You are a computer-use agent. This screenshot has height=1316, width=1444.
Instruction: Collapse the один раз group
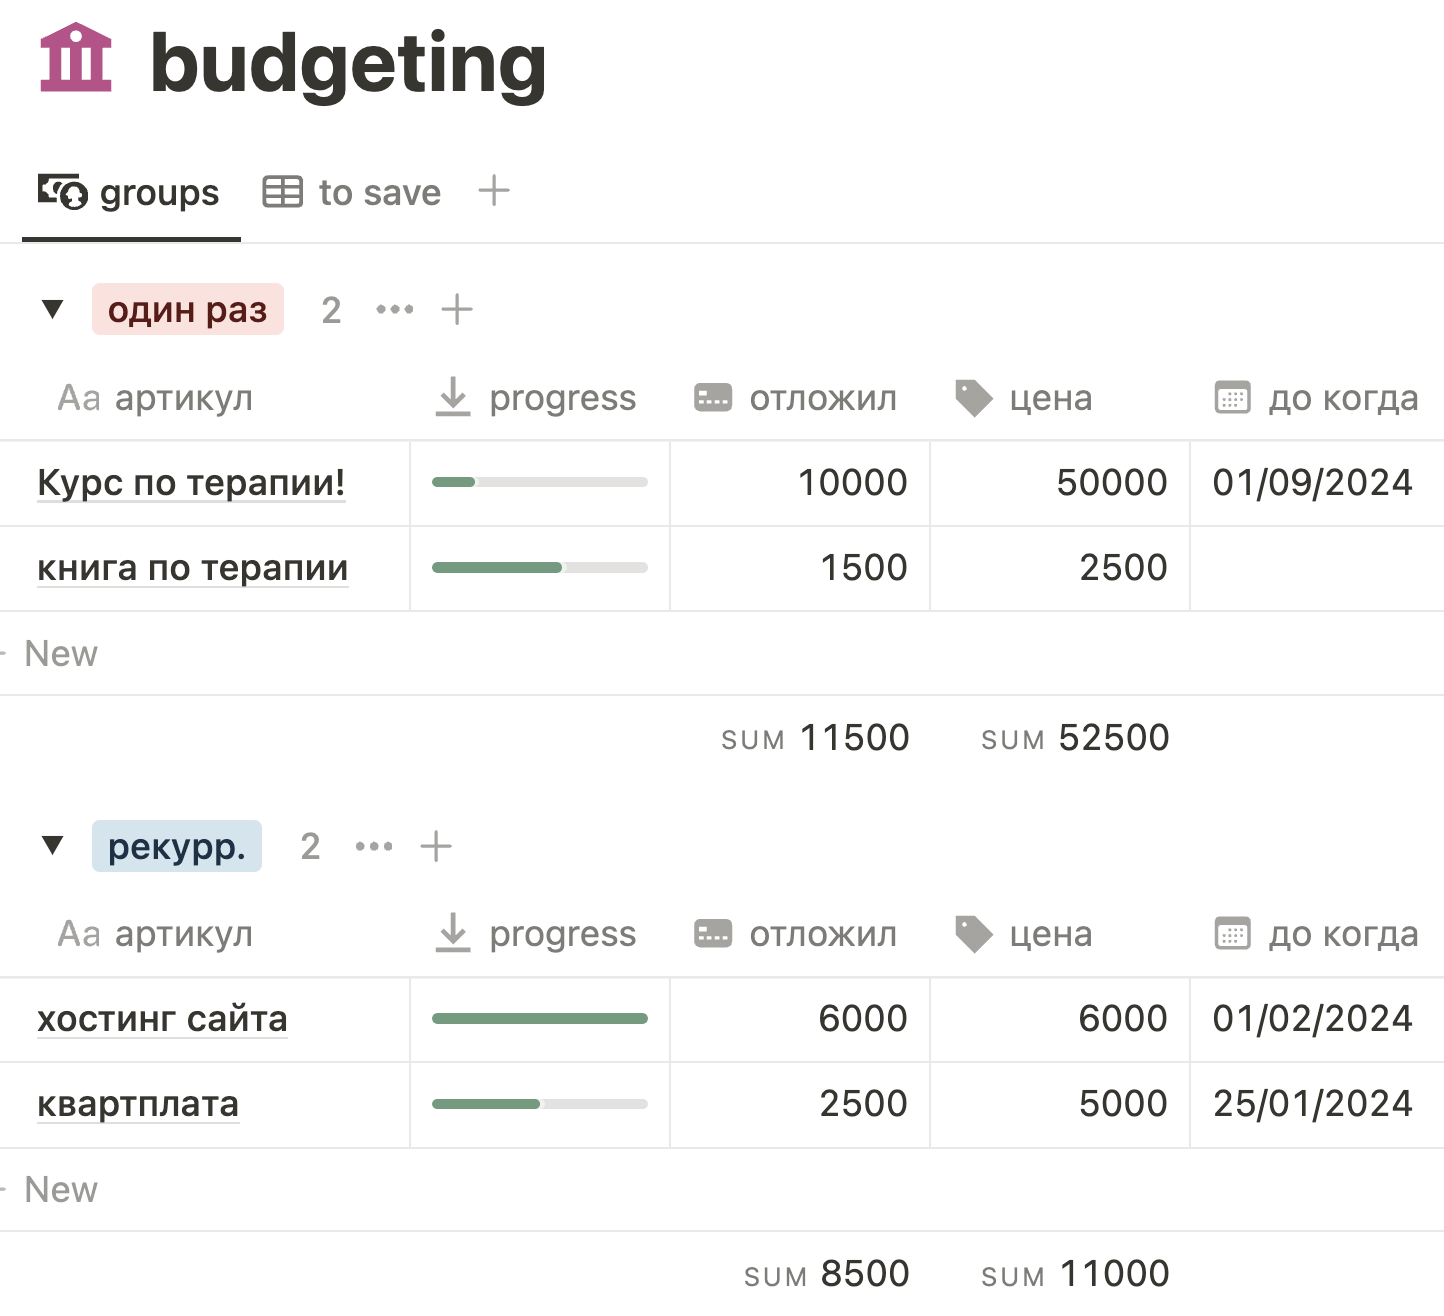click(x=53, y=310)
